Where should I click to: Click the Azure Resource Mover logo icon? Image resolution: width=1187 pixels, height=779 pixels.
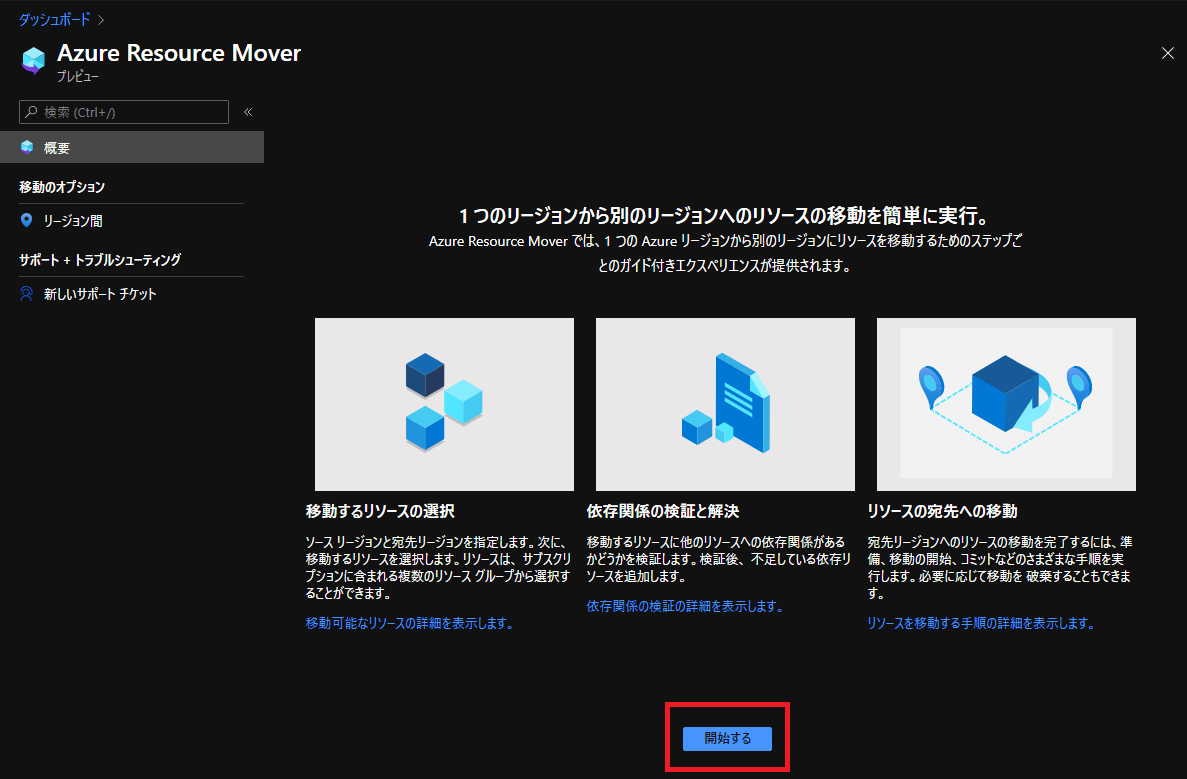[x=33, y=60]
